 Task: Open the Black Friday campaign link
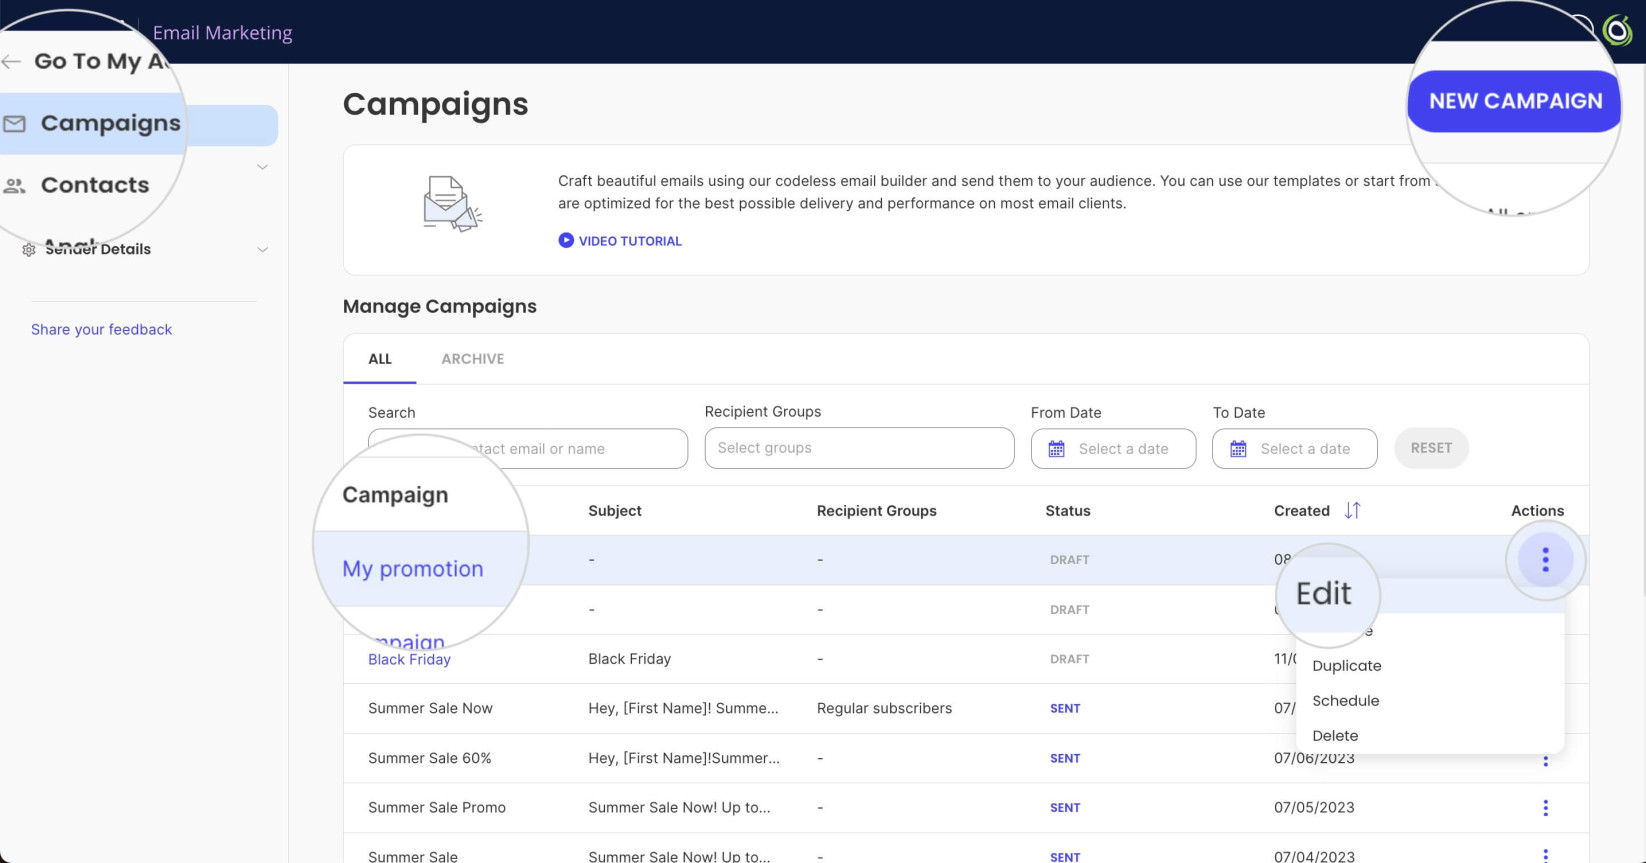(x=409, y=659)
